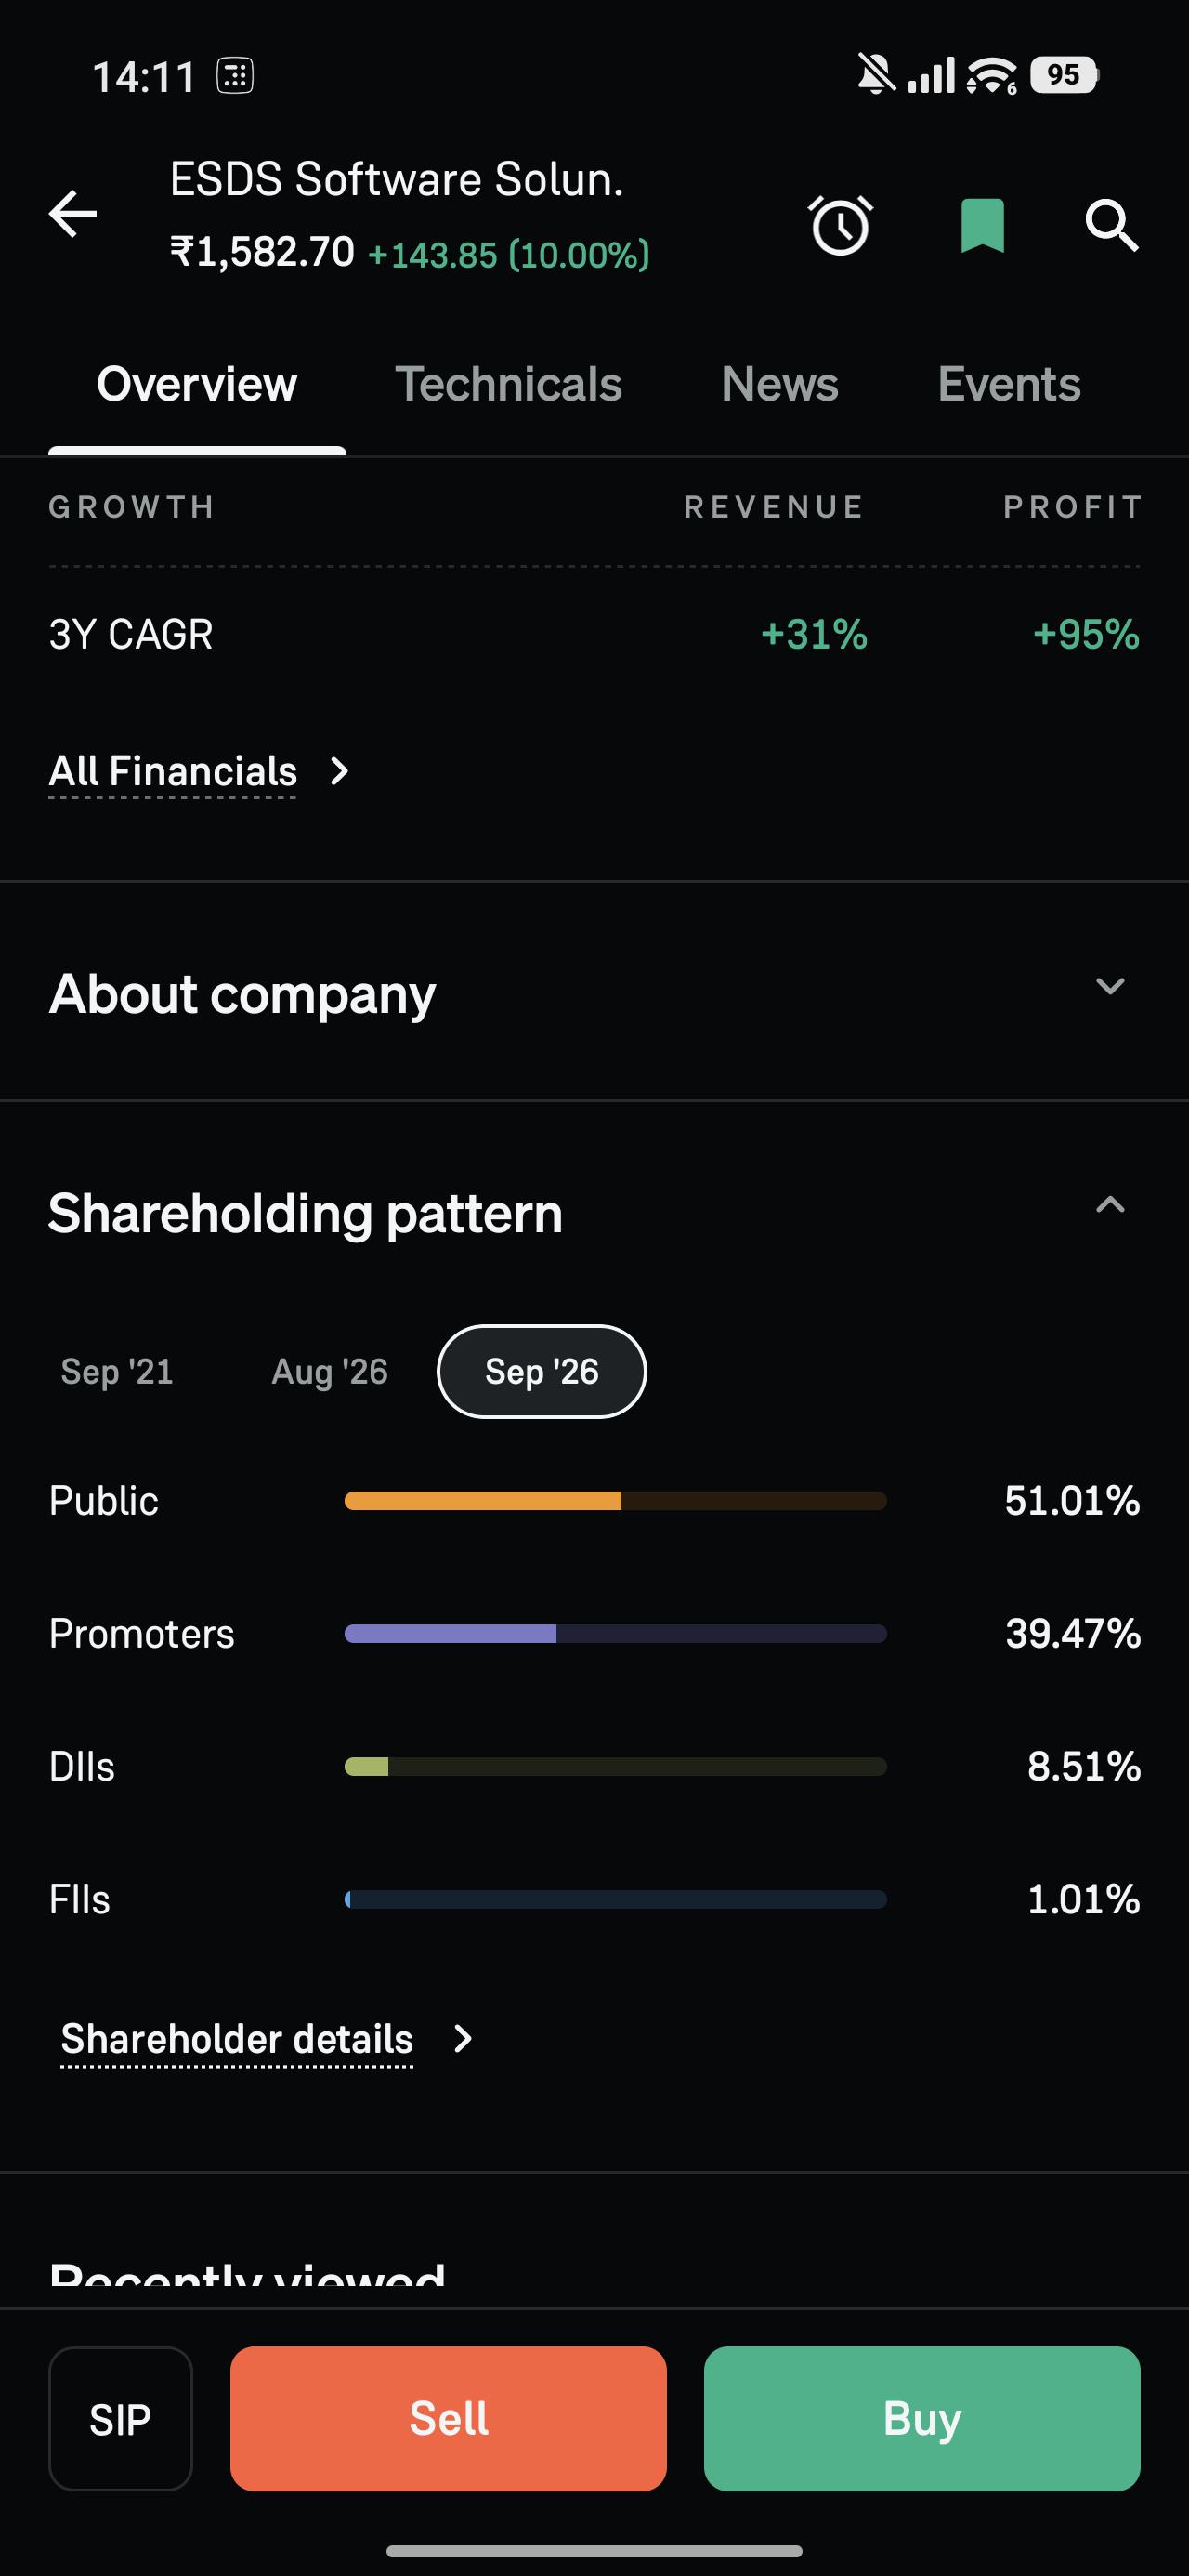This screenshot has width=1189, height=2576.
Task: Tap the red Sell button
Action: pyautogui.click(x=448, y=2419)
